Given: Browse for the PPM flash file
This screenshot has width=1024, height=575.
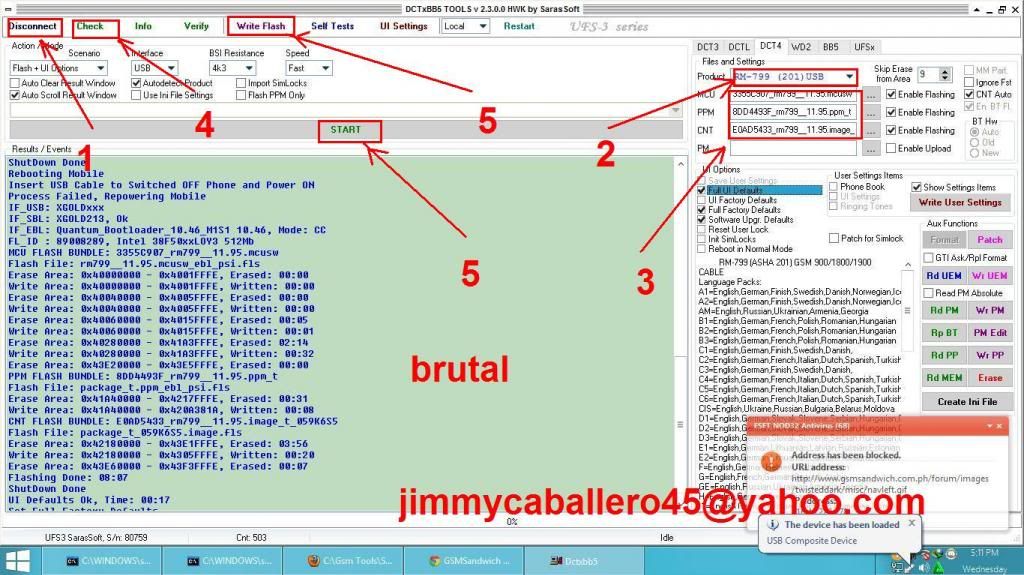Looking at the screenshot, I should point(871,112).
